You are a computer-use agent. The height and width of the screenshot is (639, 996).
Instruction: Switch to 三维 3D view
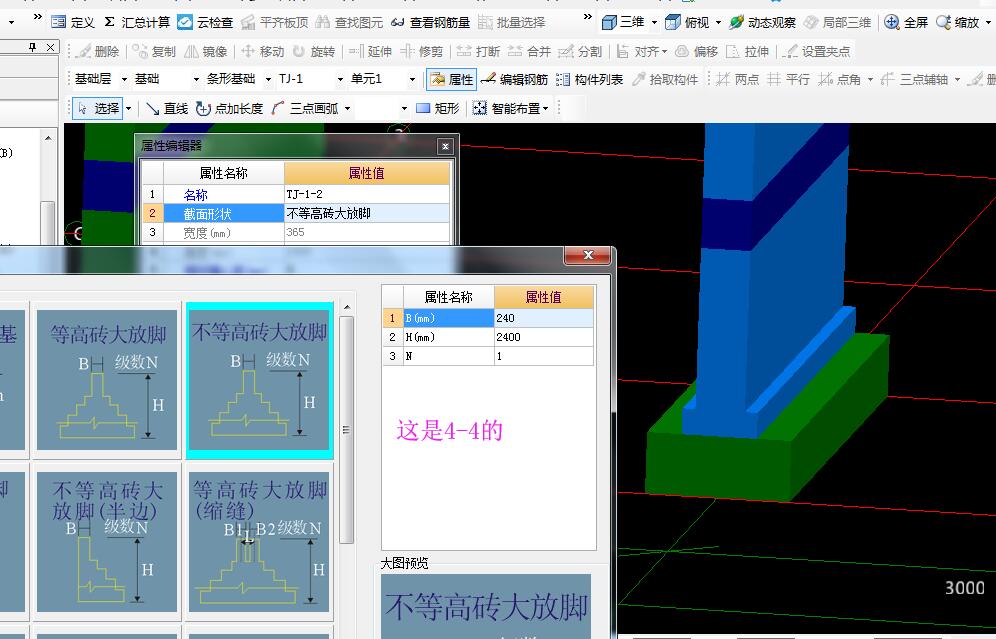[x=623, y=22]
